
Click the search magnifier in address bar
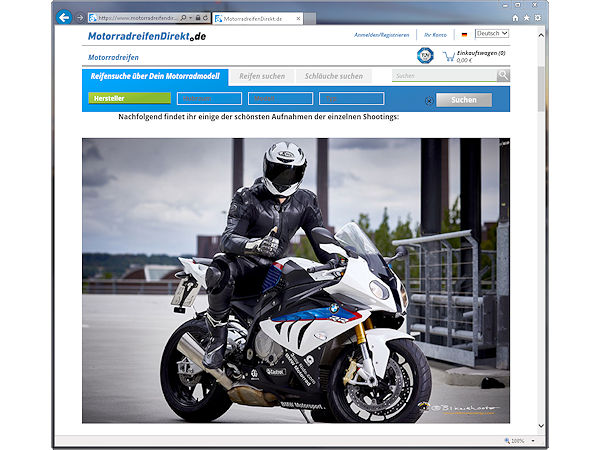pyautogui.click(x=183, y=18)
